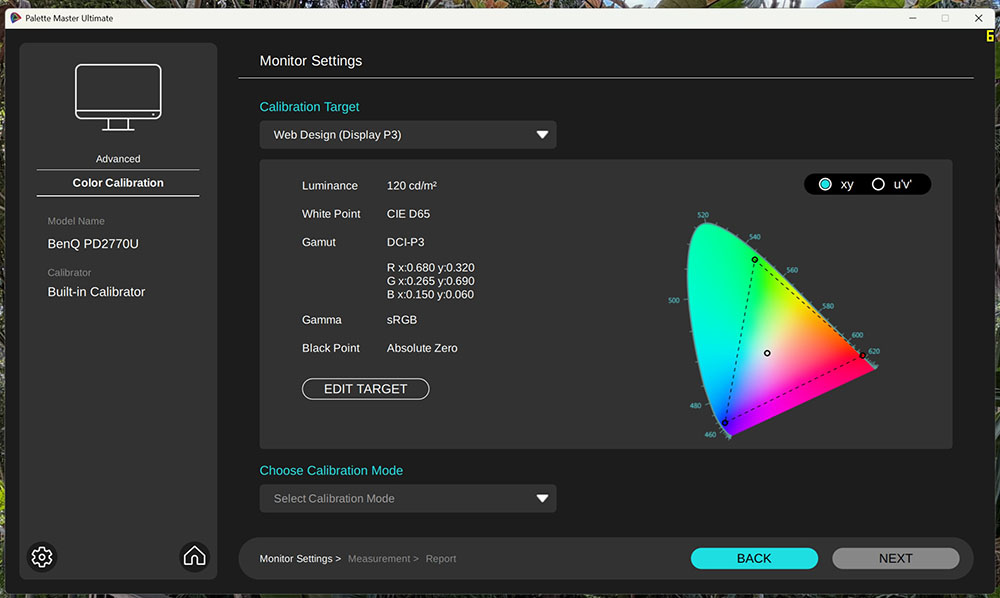Click the Report step in the breadcrumb

point(441,559)
